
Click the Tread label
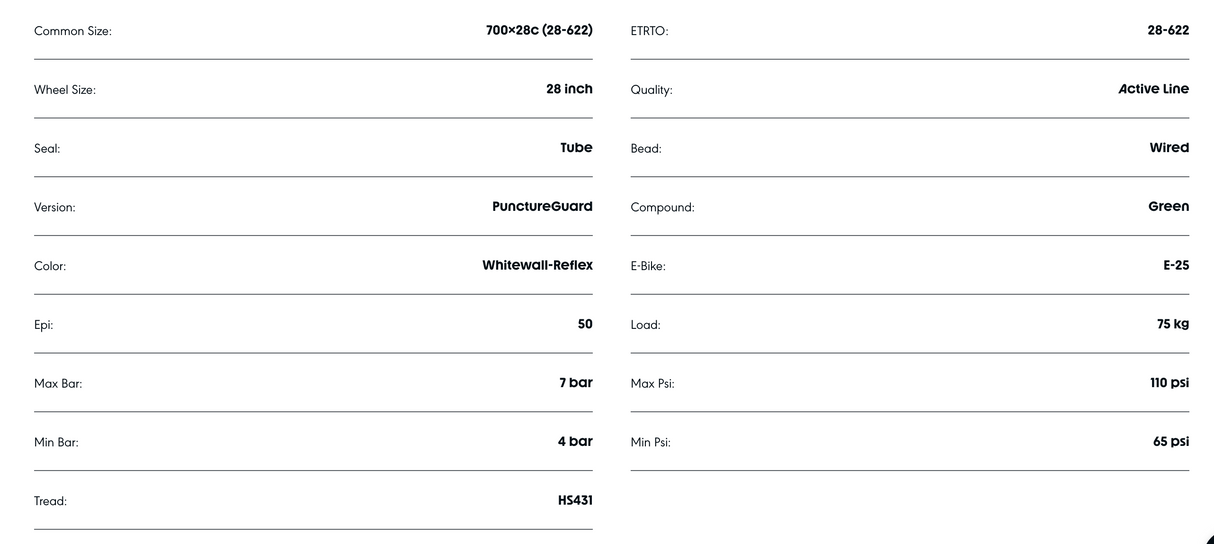point(50,501)
